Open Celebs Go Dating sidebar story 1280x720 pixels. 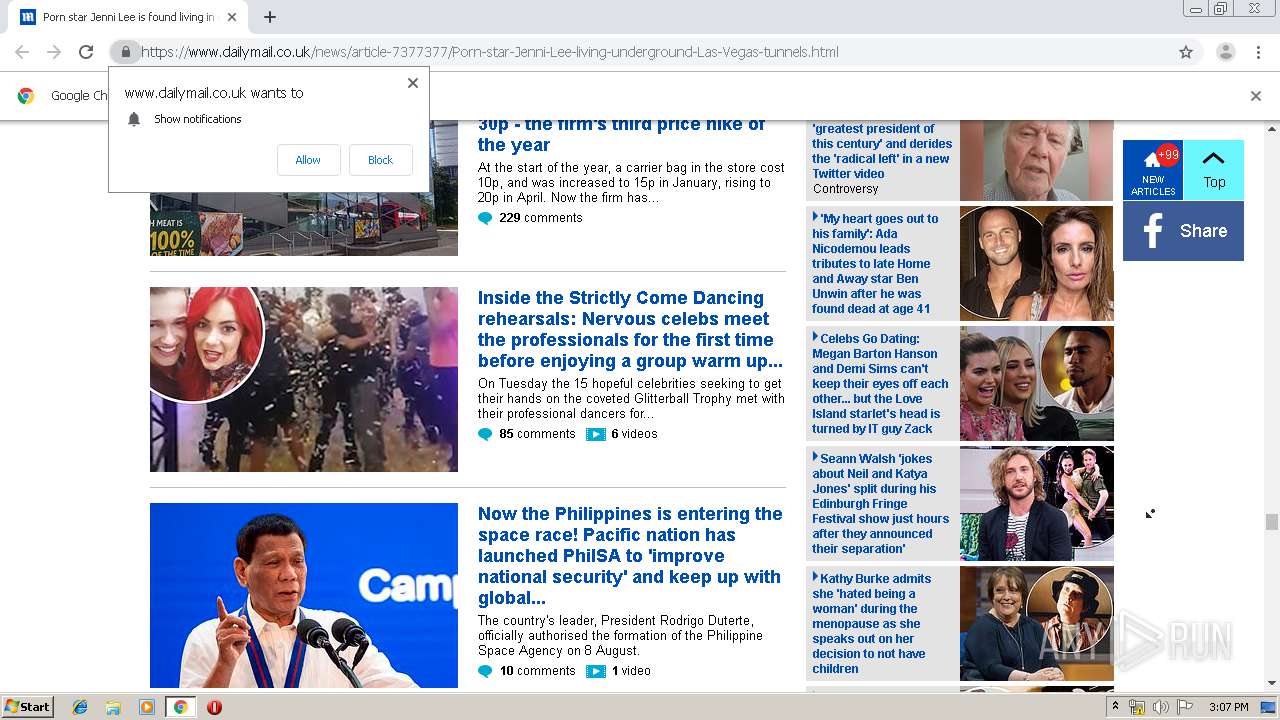880,384
